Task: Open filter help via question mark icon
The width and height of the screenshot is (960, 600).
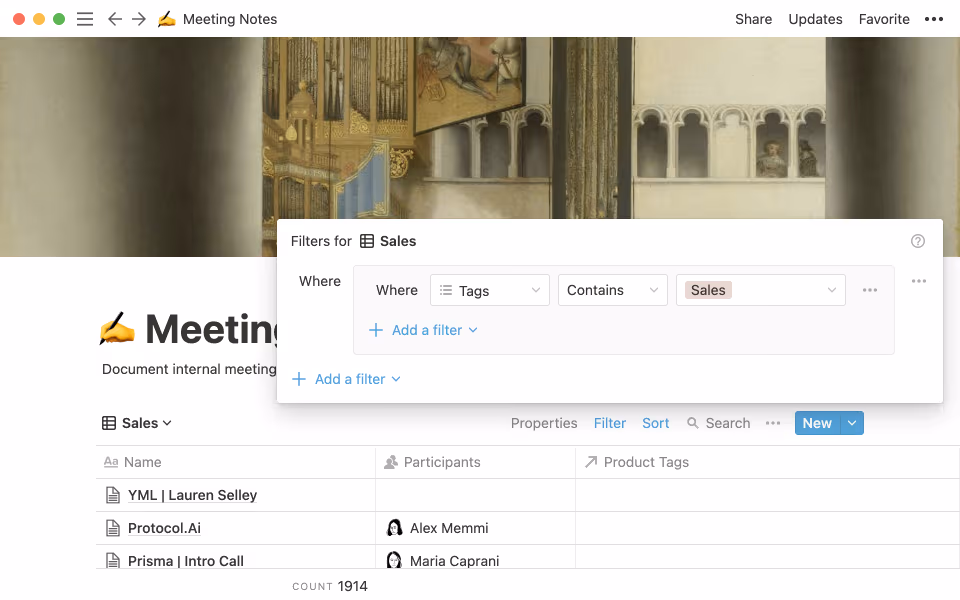Action: click(x=918, y=240)
